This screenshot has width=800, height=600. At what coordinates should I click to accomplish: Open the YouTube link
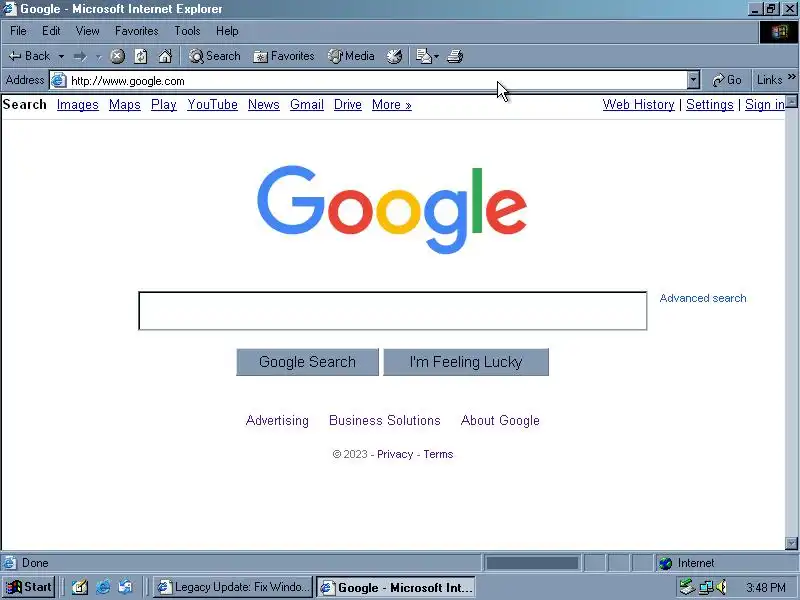pyautogui.click(x=212, y=105)
